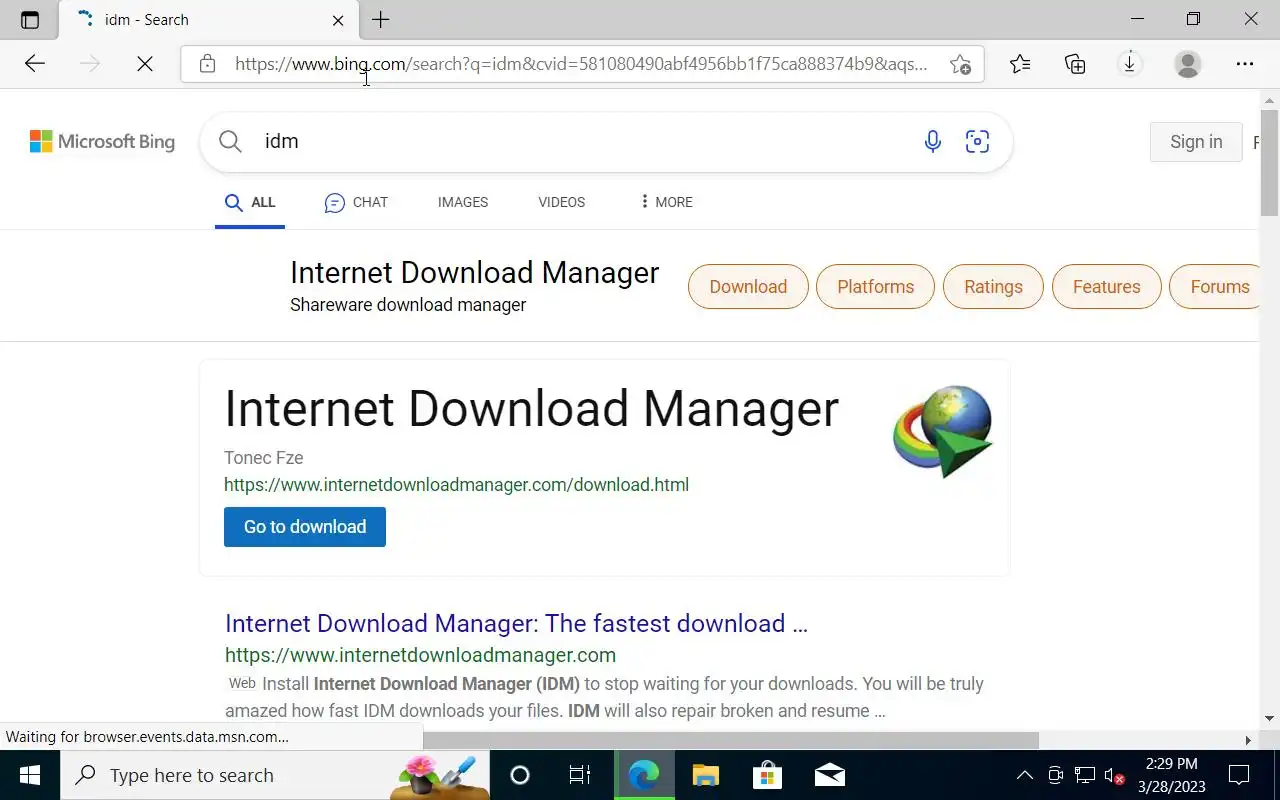Click the address bar URL

click(581, 64)
